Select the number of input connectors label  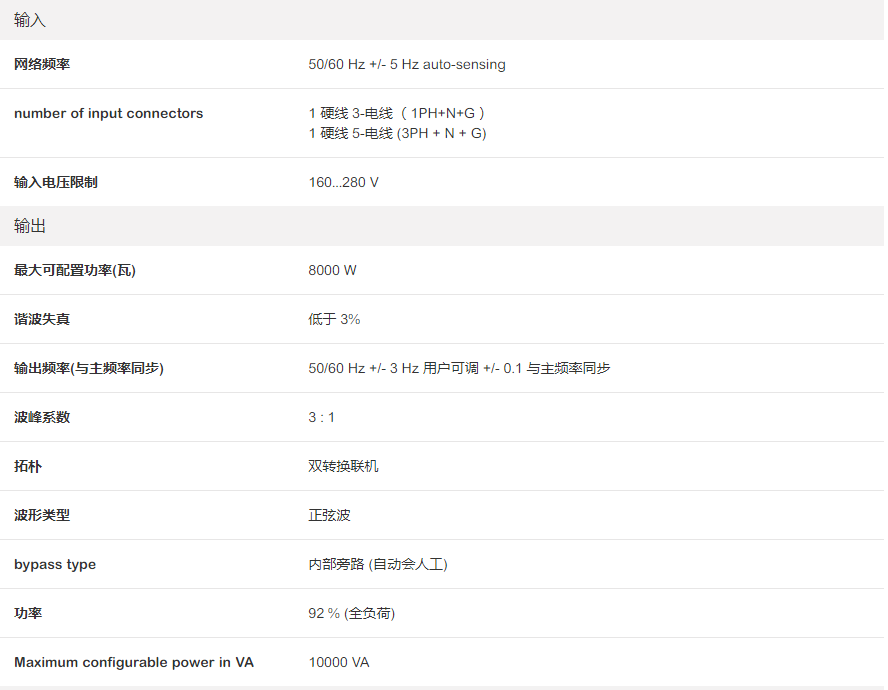(108, 114)
